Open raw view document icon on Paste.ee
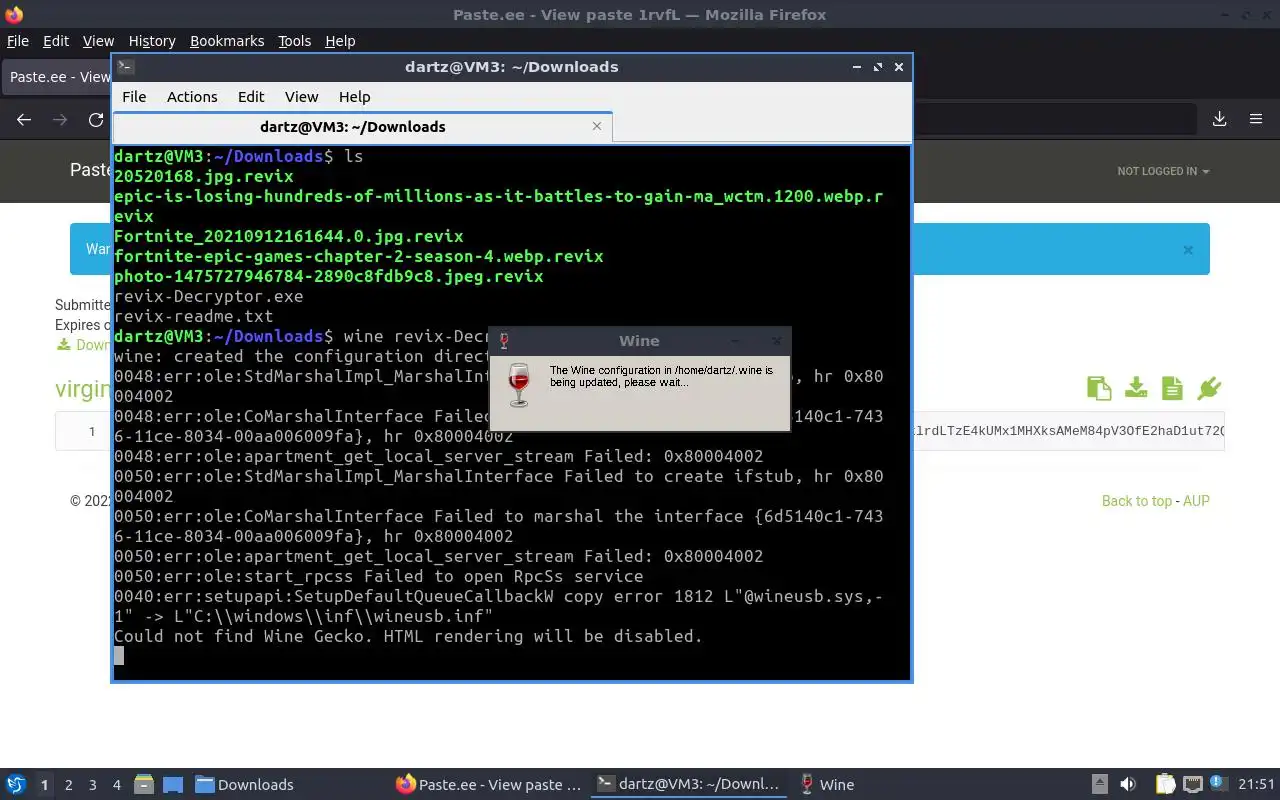The height and width of the screenshot is (800, 1280). click(1172, 388)
